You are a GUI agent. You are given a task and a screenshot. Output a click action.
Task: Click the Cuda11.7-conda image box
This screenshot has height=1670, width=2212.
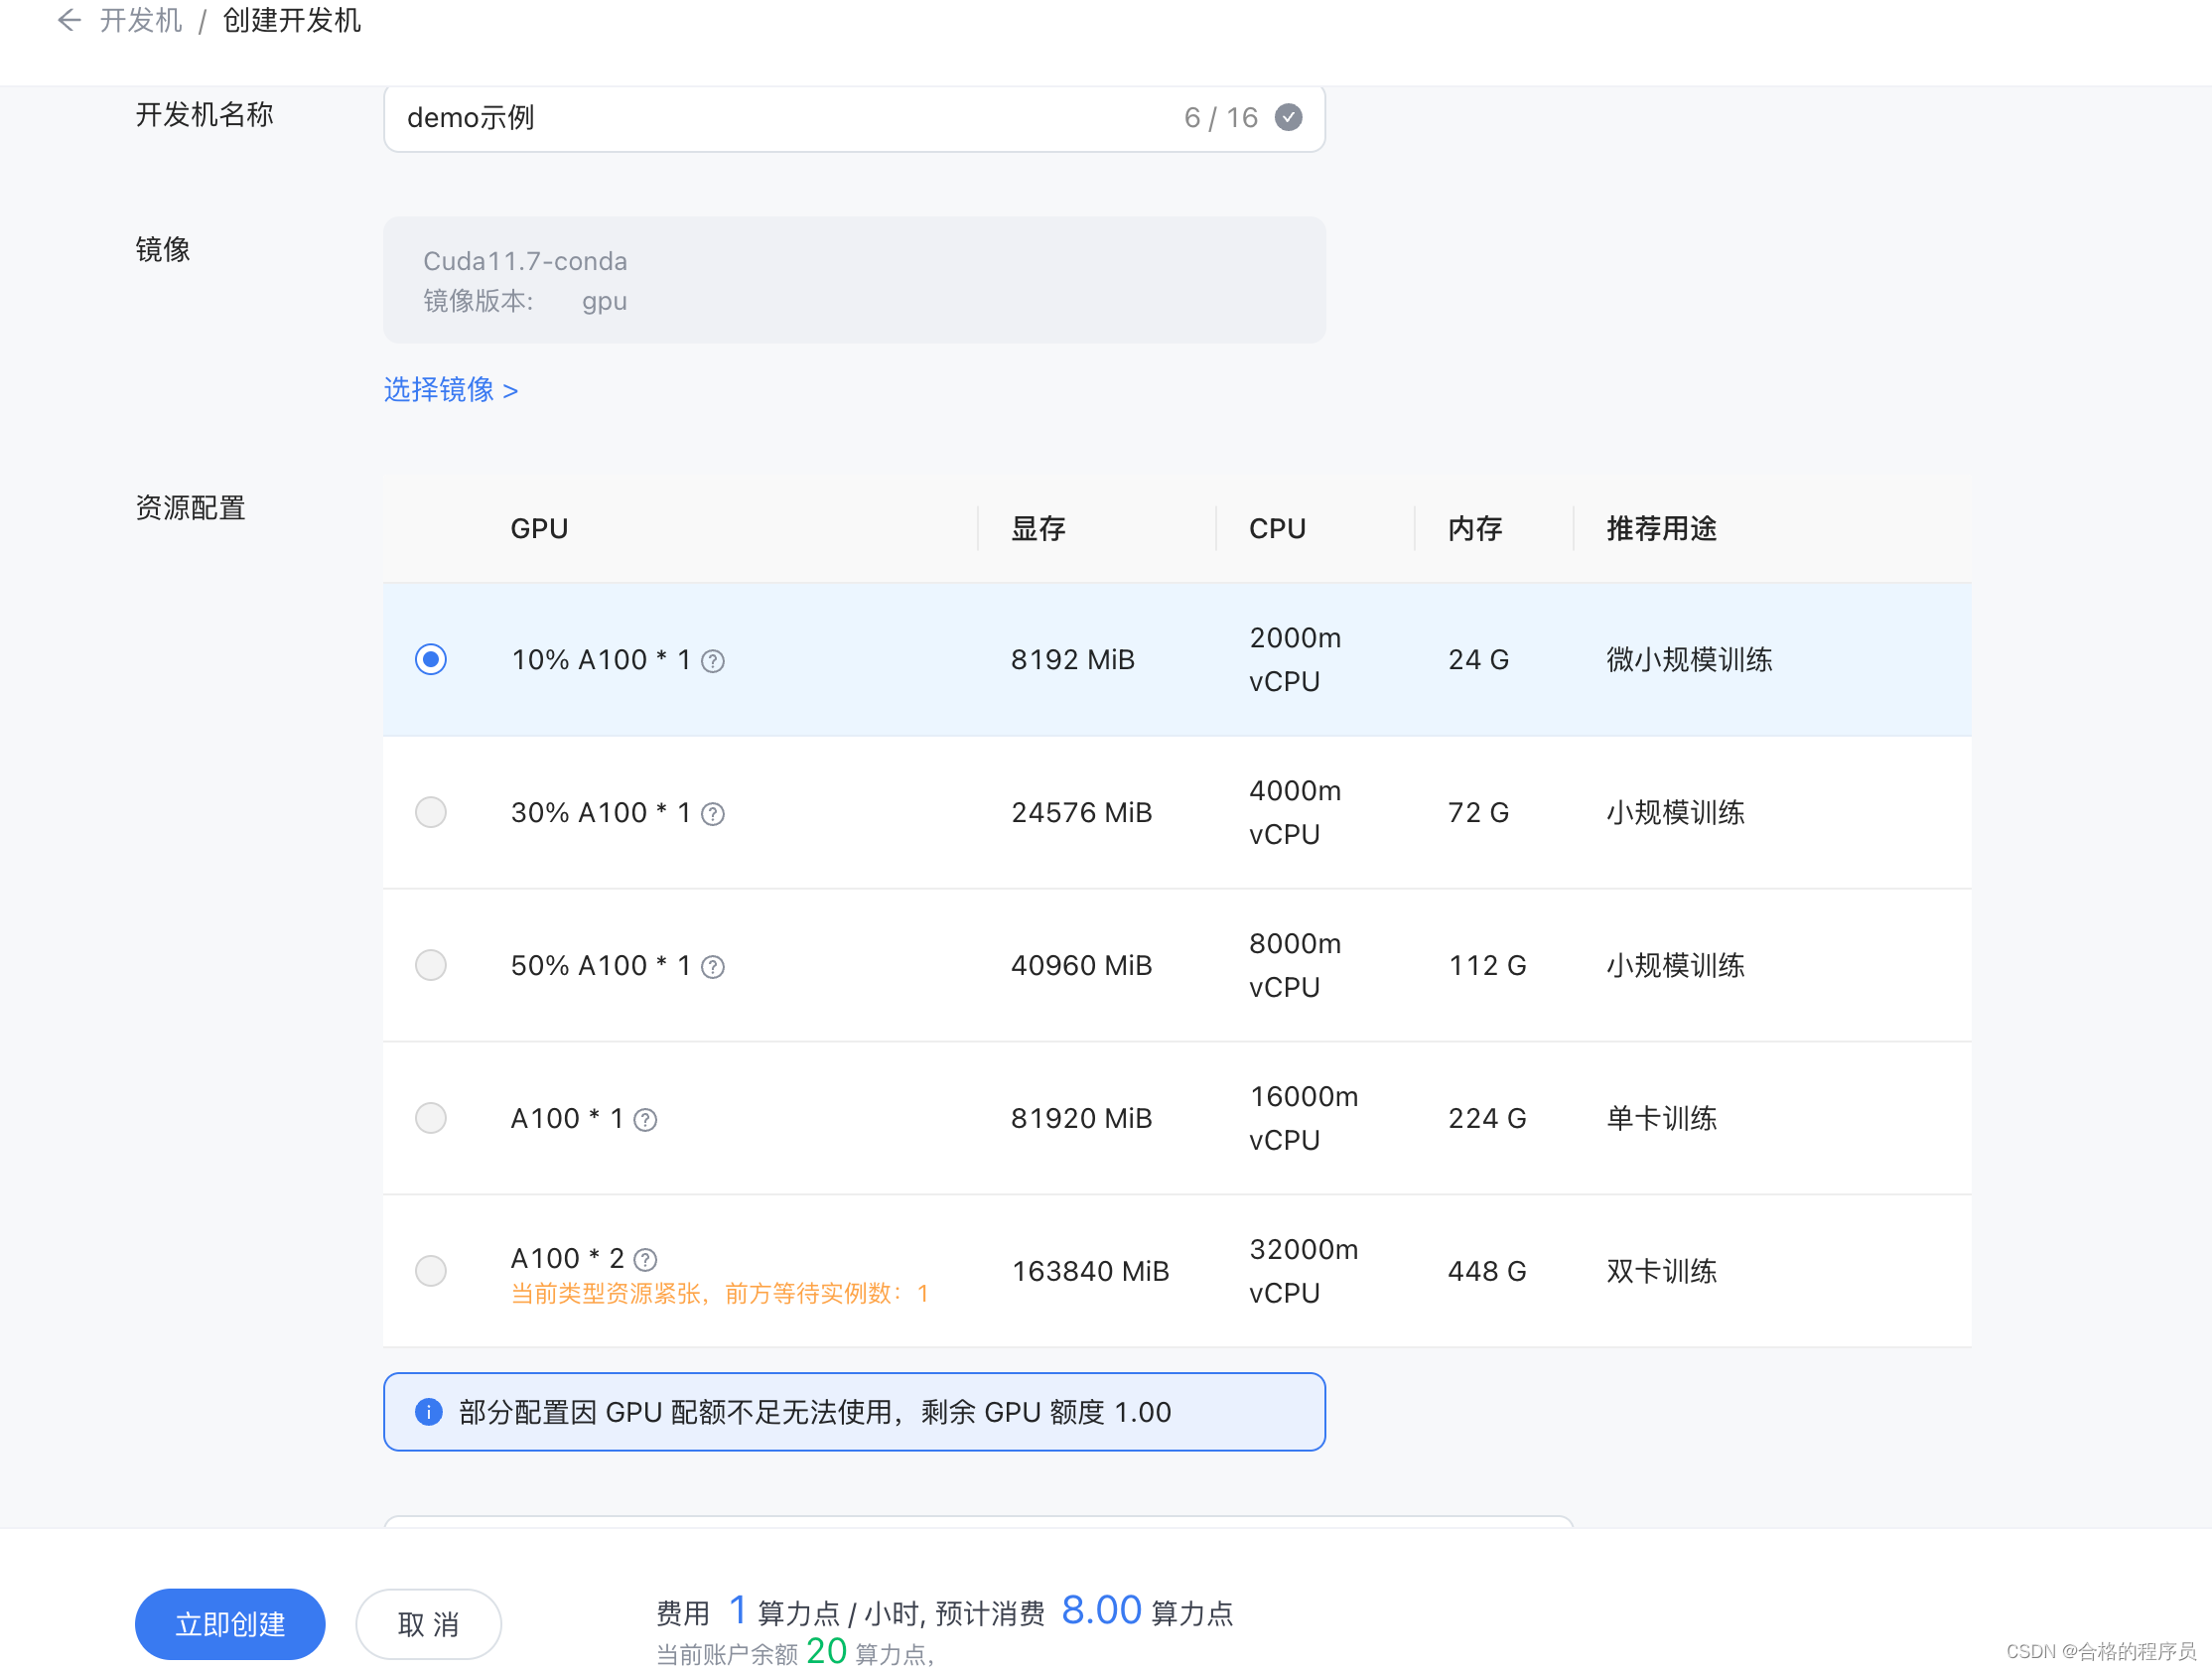(854, 280)
